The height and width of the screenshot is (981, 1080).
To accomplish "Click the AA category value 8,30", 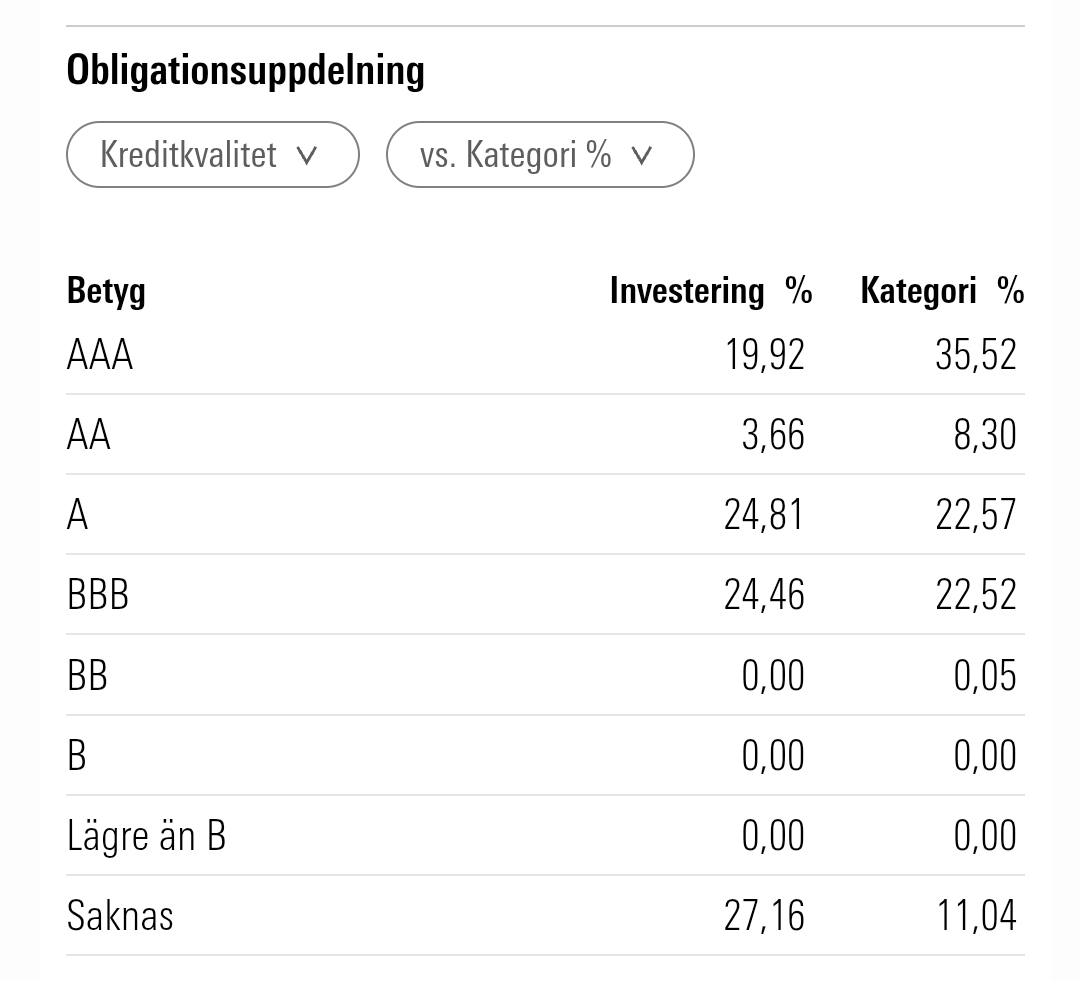I will (985, 435).
